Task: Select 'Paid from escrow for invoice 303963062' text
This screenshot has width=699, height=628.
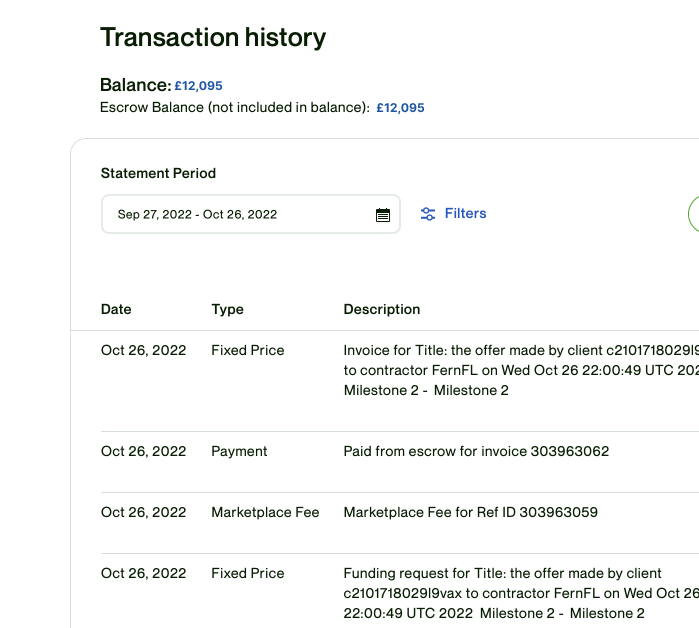Action: pyautogui.click(x=476, y=451)
